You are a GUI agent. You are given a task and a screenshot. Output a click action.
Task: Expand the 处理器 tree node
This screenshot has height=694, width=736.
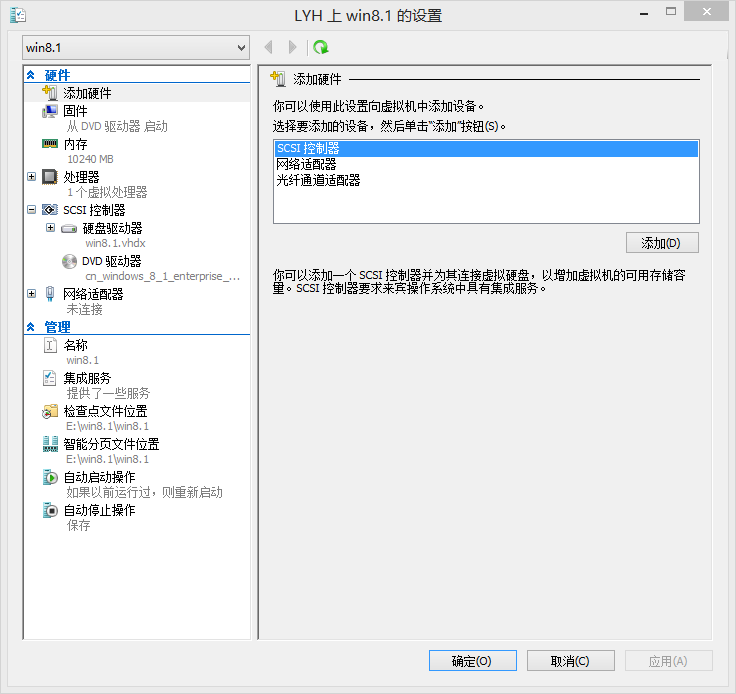click(31, 176)
